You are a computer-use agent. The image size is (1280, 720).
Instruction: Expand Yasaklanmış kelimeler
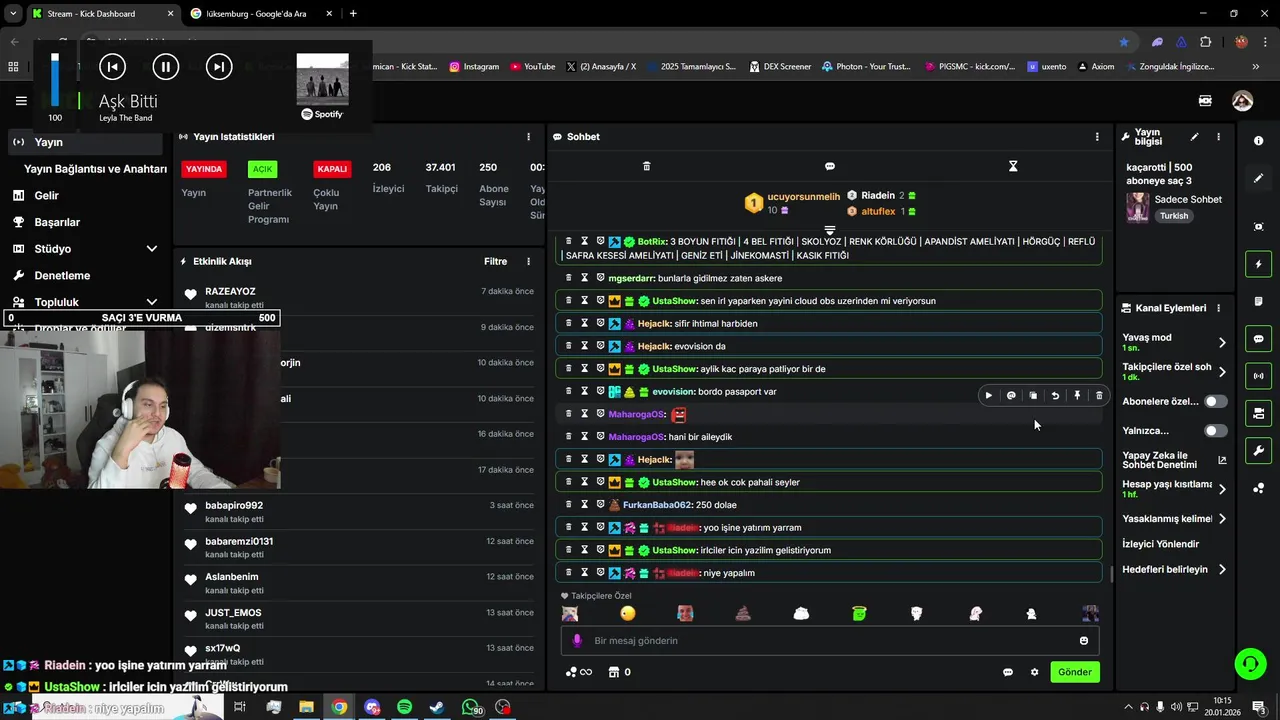tap(1222, 519)
